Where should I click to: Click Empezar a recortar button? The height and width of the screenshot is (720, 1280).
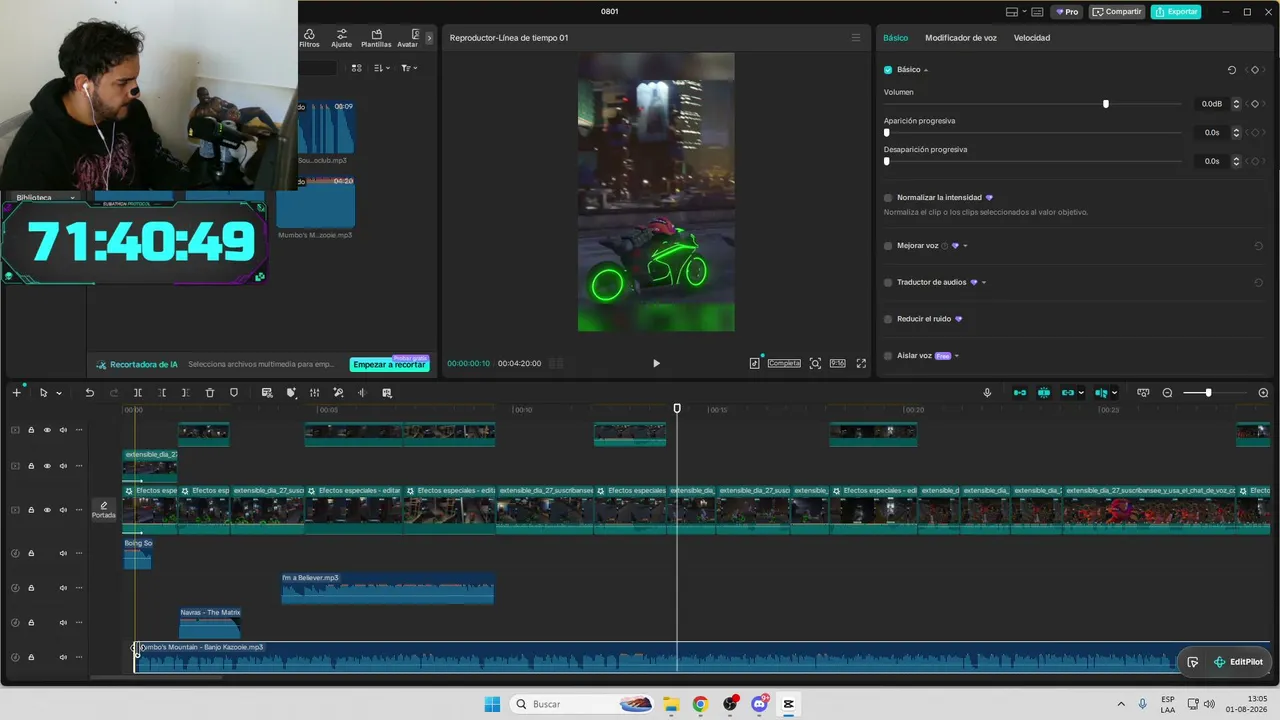point(389,365)
